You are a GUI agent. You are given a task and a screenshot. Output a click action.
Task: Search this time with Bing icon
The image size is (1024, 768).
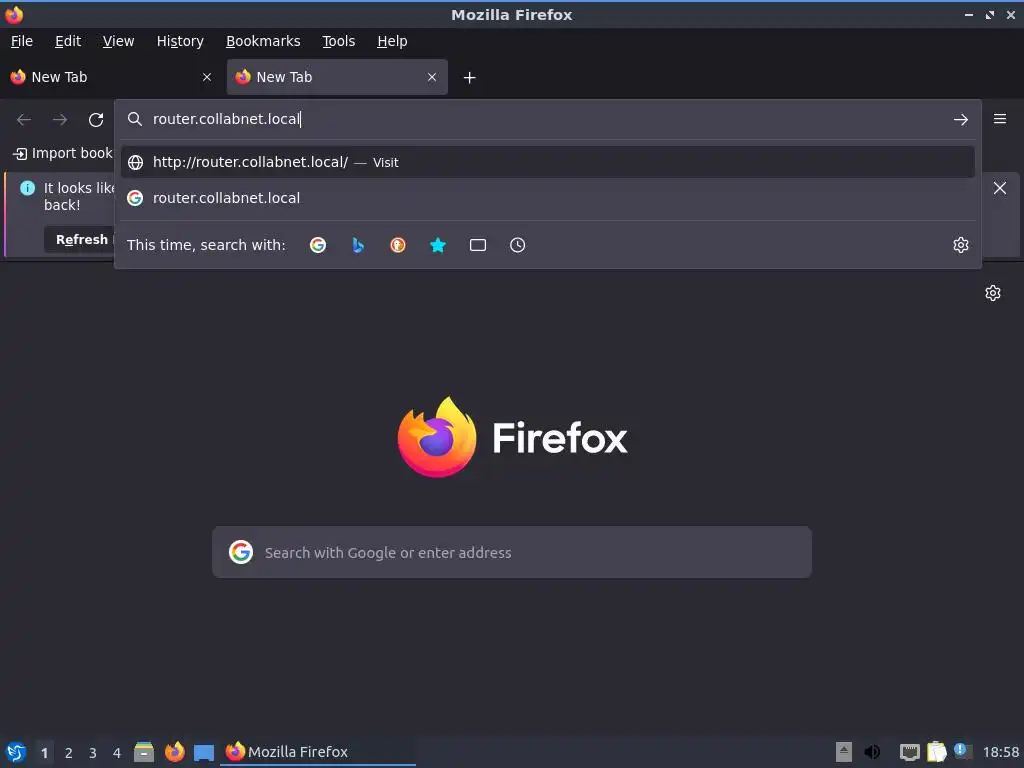click(x=358, y=245)
